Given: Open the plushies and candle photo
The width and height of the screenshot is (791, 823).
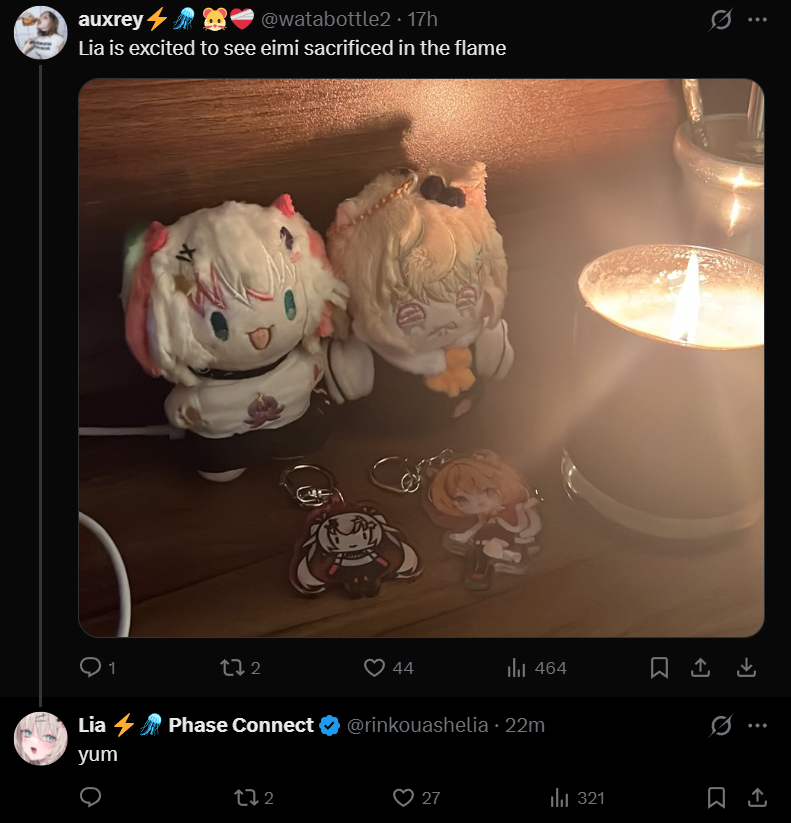Looking at the screenshot, I should point(421,357).
